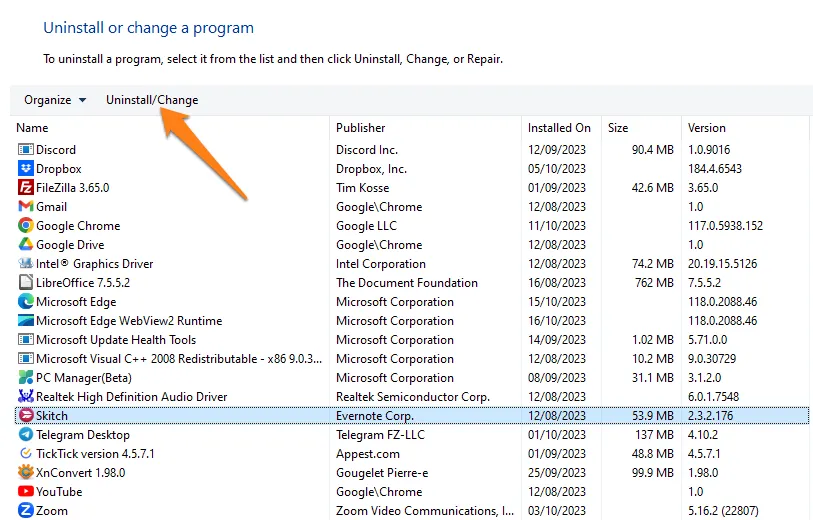The width and height of the screenshot is (813, 520).
Task: Click Realtek High Definition Audio Driver icon
Action: [x=25, y=397]
